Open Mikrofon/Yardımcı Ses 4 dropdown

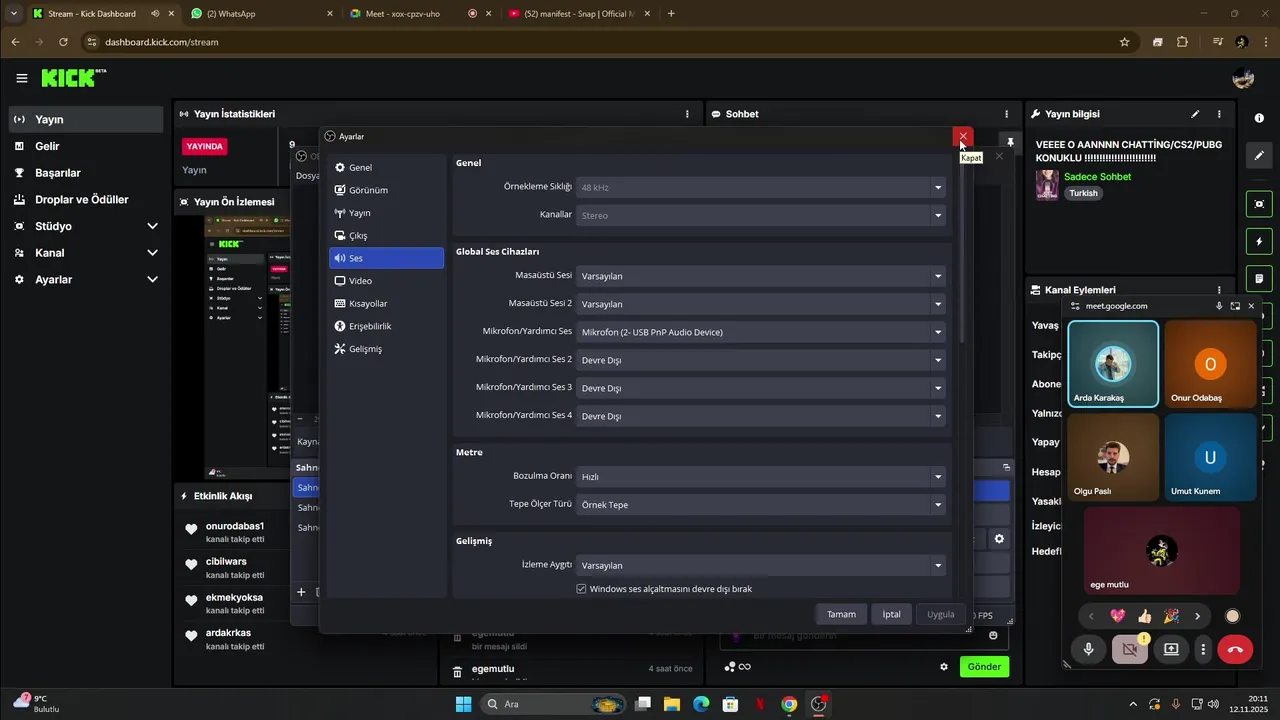point(760,416)
